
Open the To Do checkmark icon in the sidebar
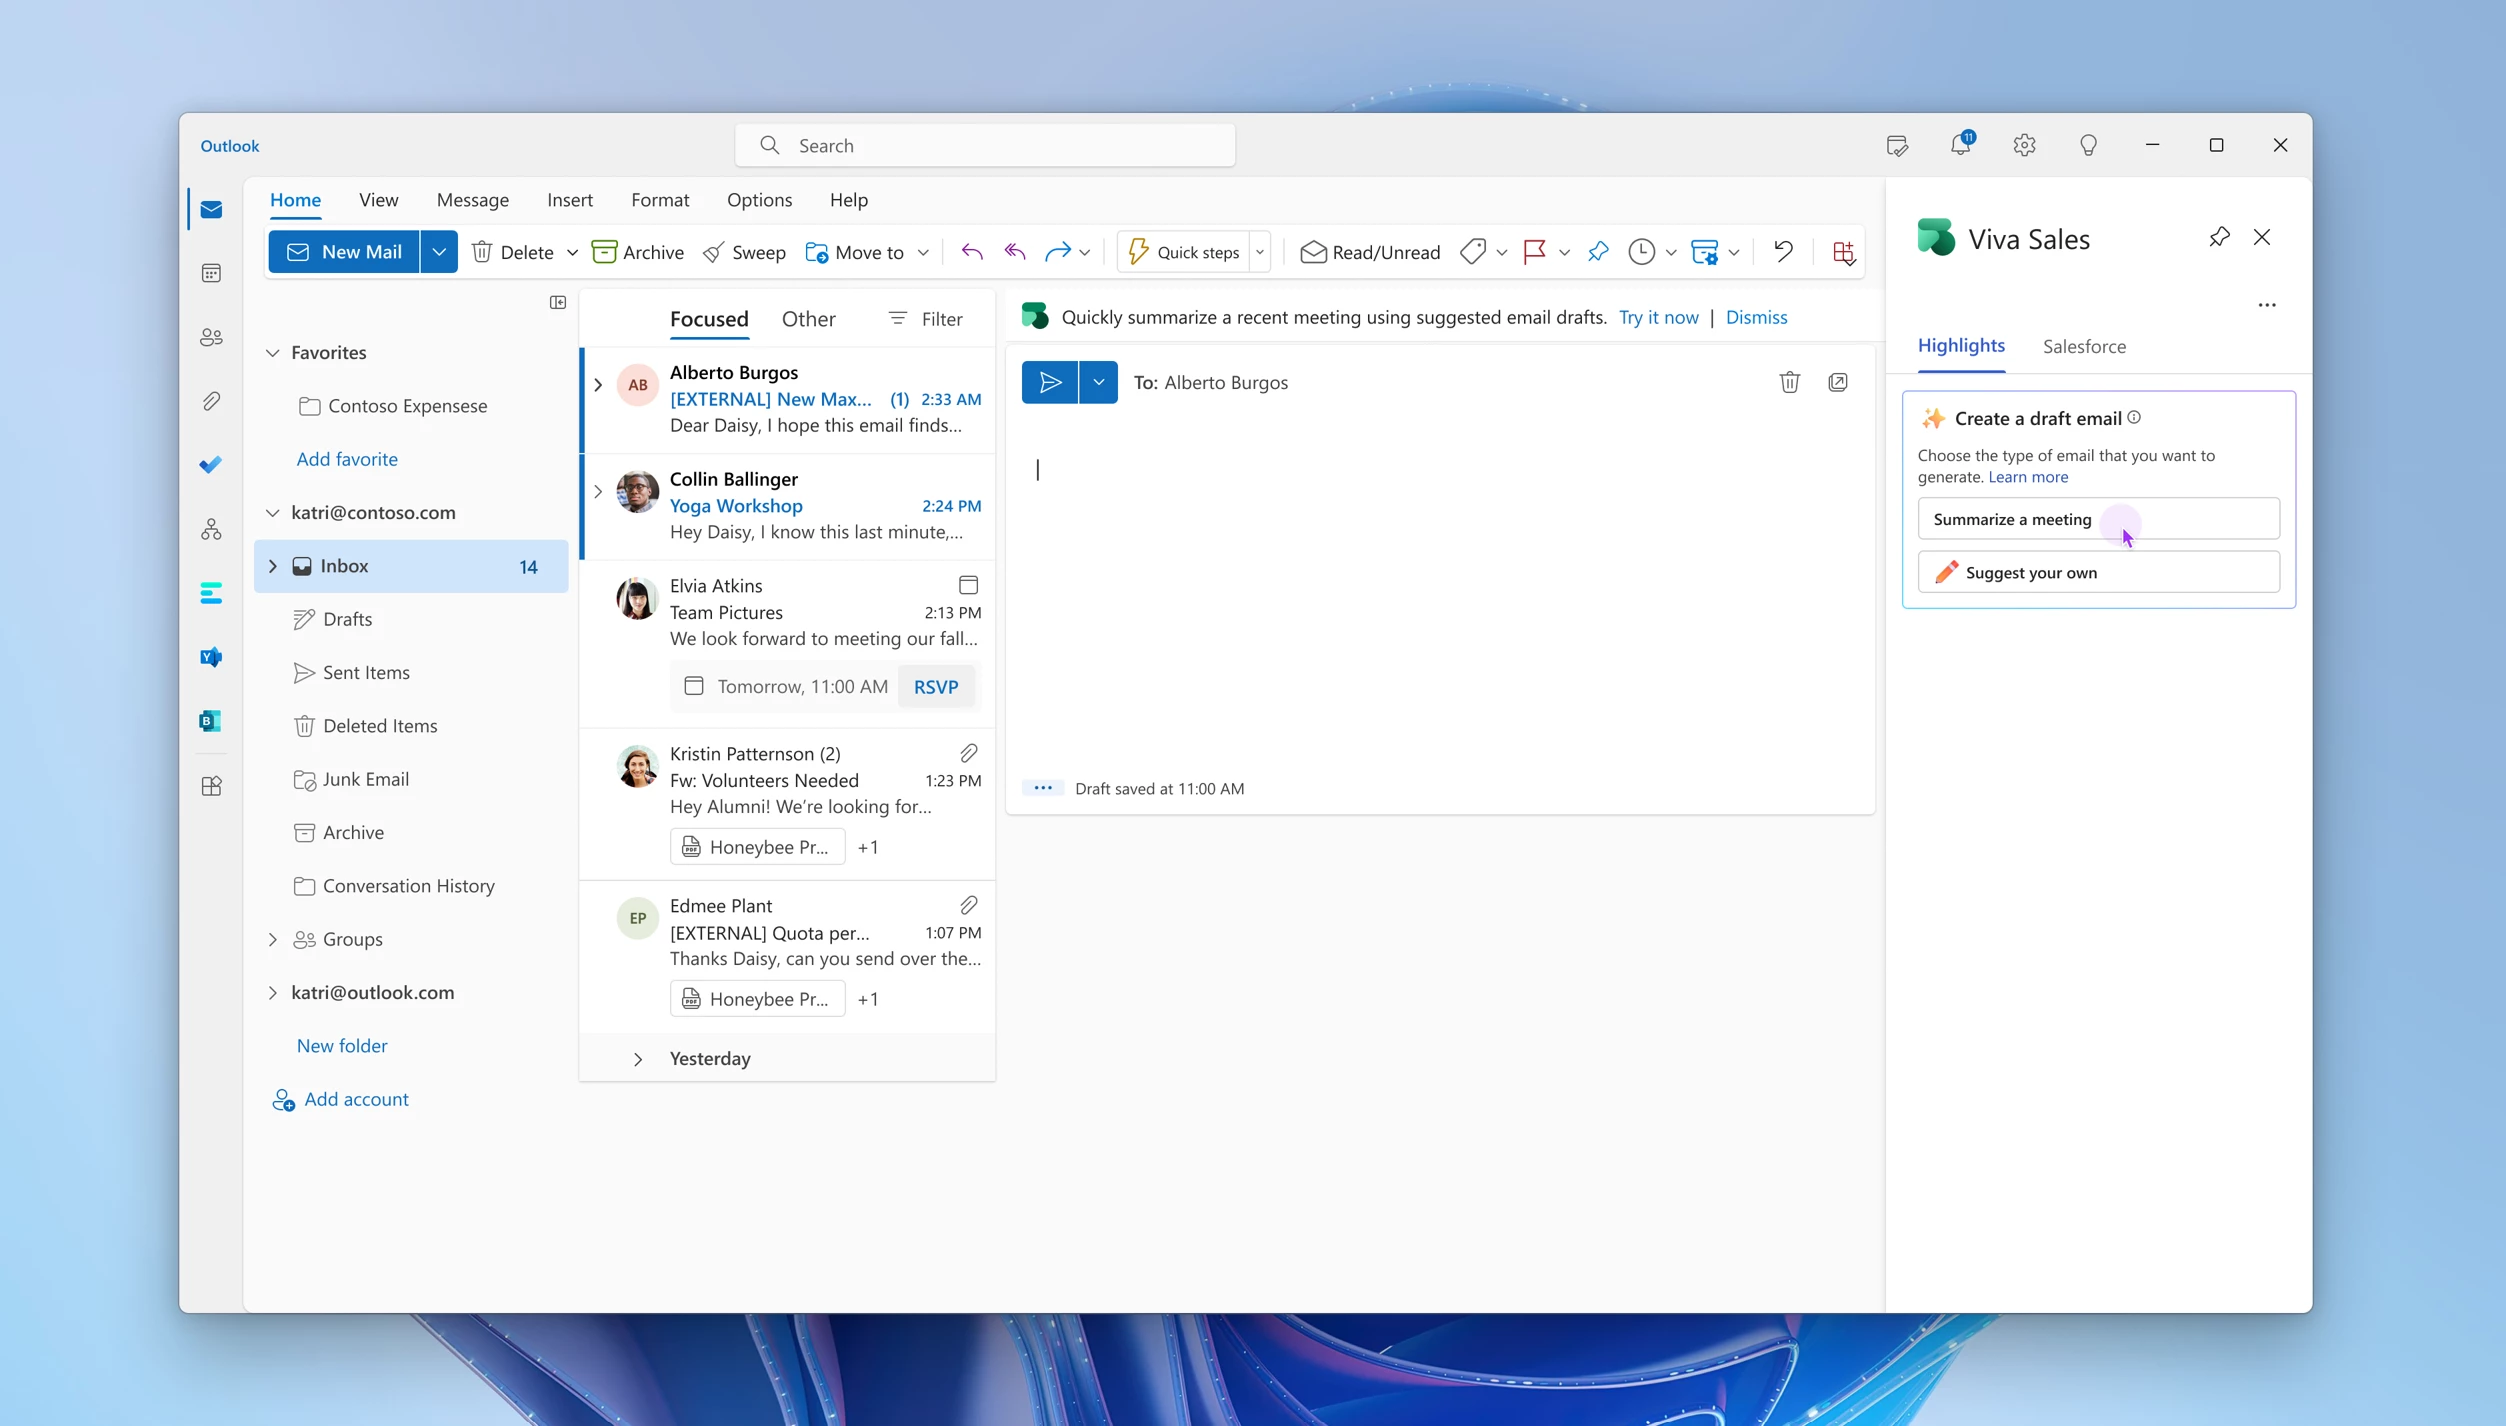[211, 465]
